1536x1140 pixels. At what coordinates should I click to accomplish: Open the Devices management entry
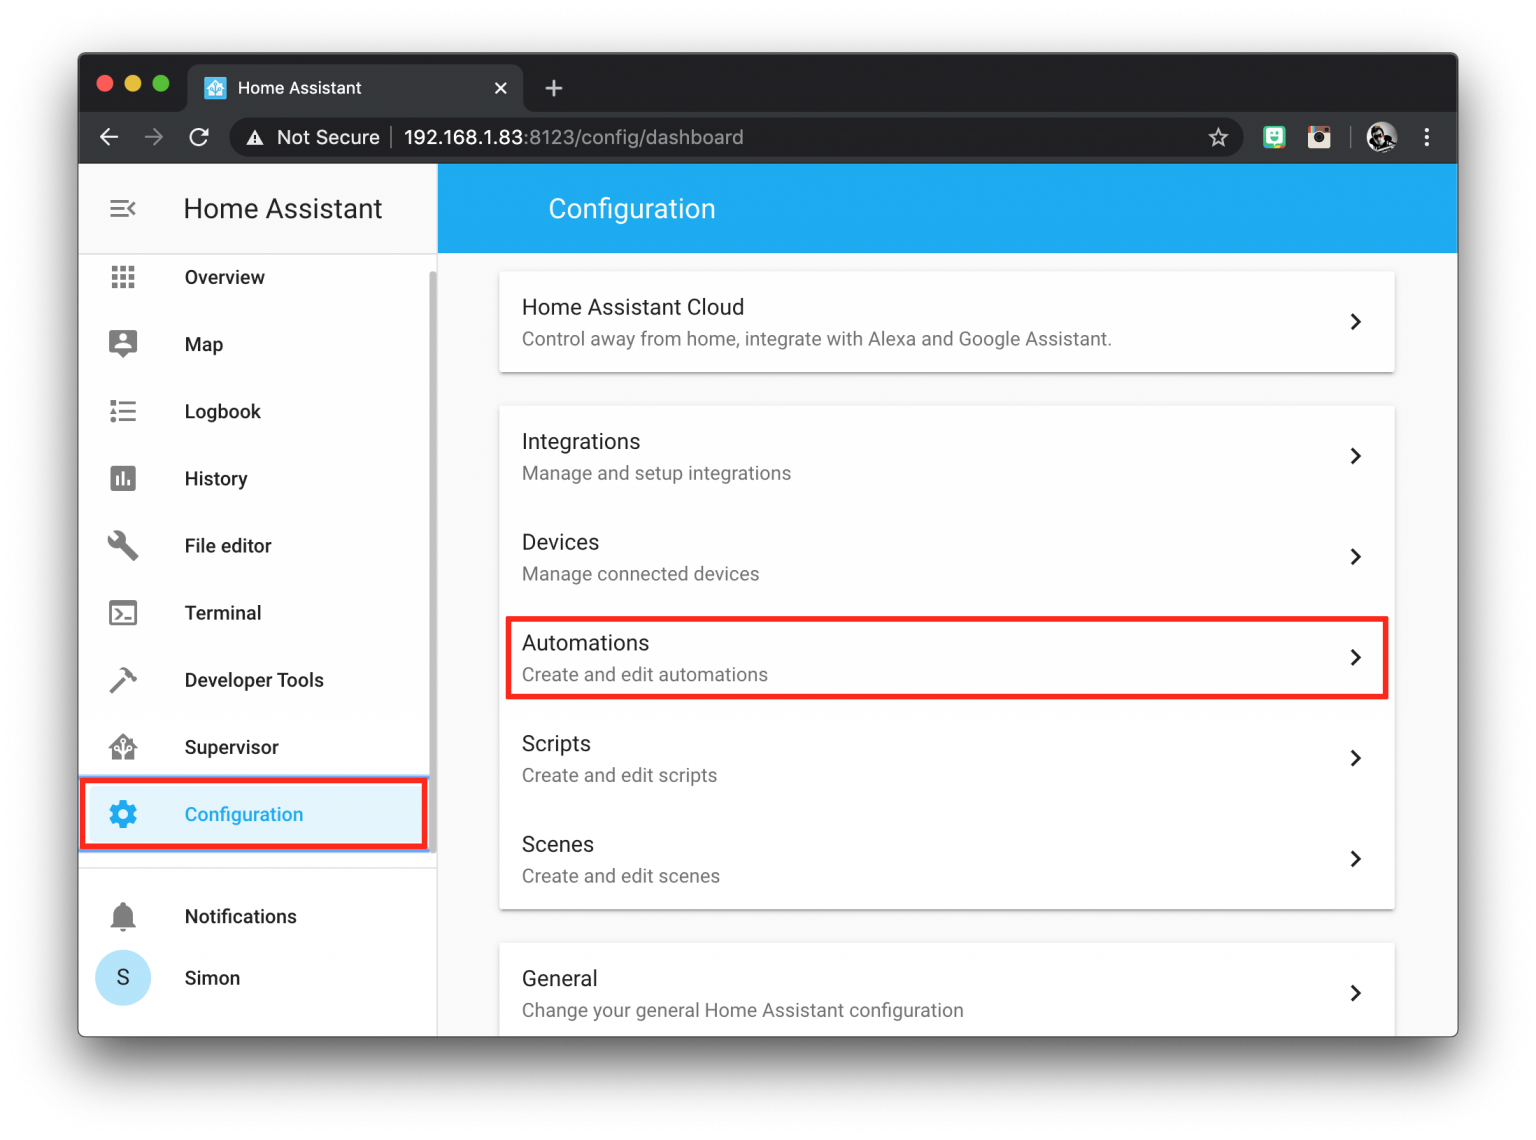coord(945,557)
